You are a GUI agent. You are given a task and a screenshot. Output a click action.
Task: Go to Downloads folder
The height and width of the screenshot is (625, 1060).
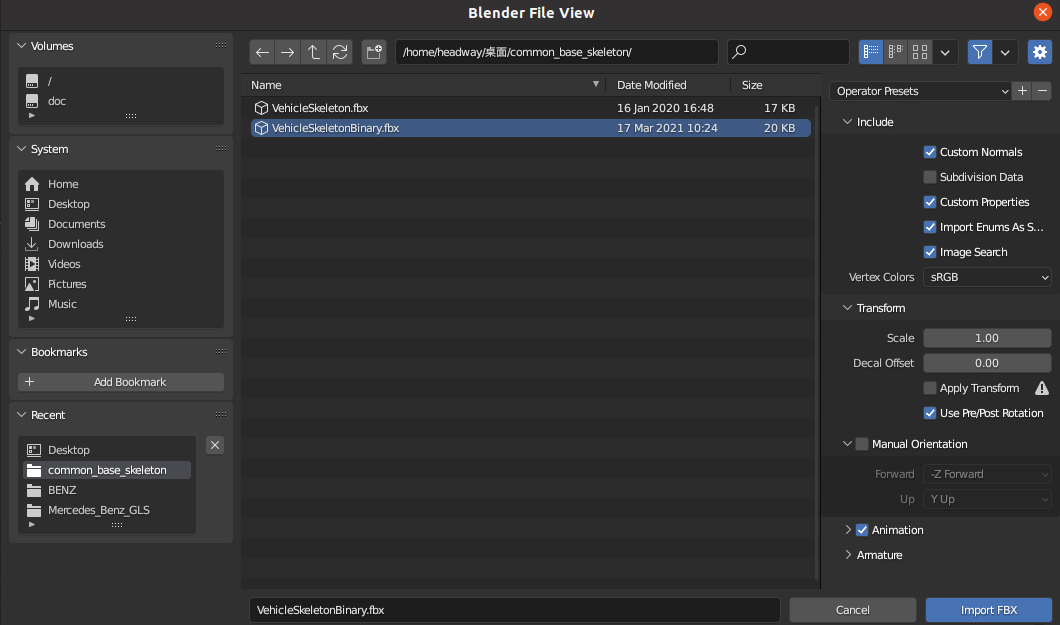click(120, 244)
